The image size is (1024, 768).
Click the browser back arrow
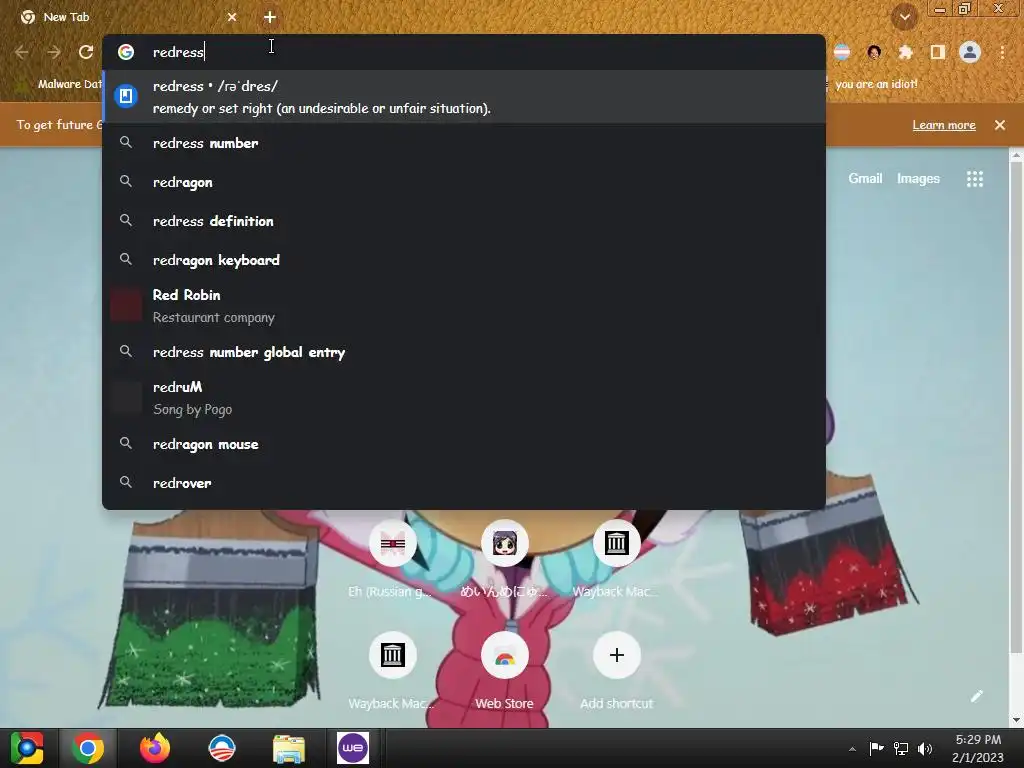click(22, 52)
